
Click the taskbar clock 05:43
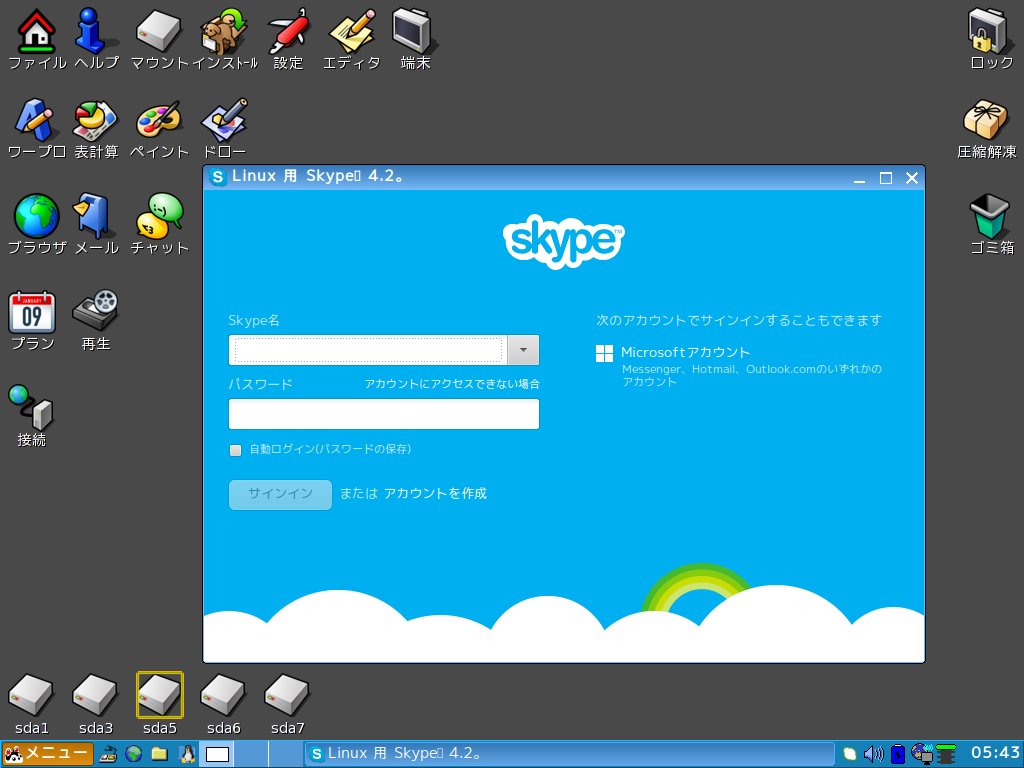coord(995,753)
